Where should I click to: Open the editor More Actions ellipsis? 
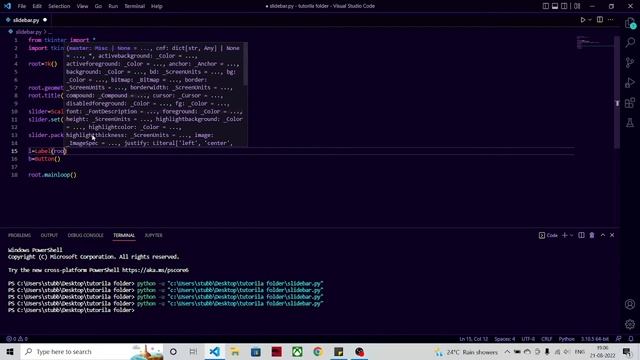(x=611, y=20)
